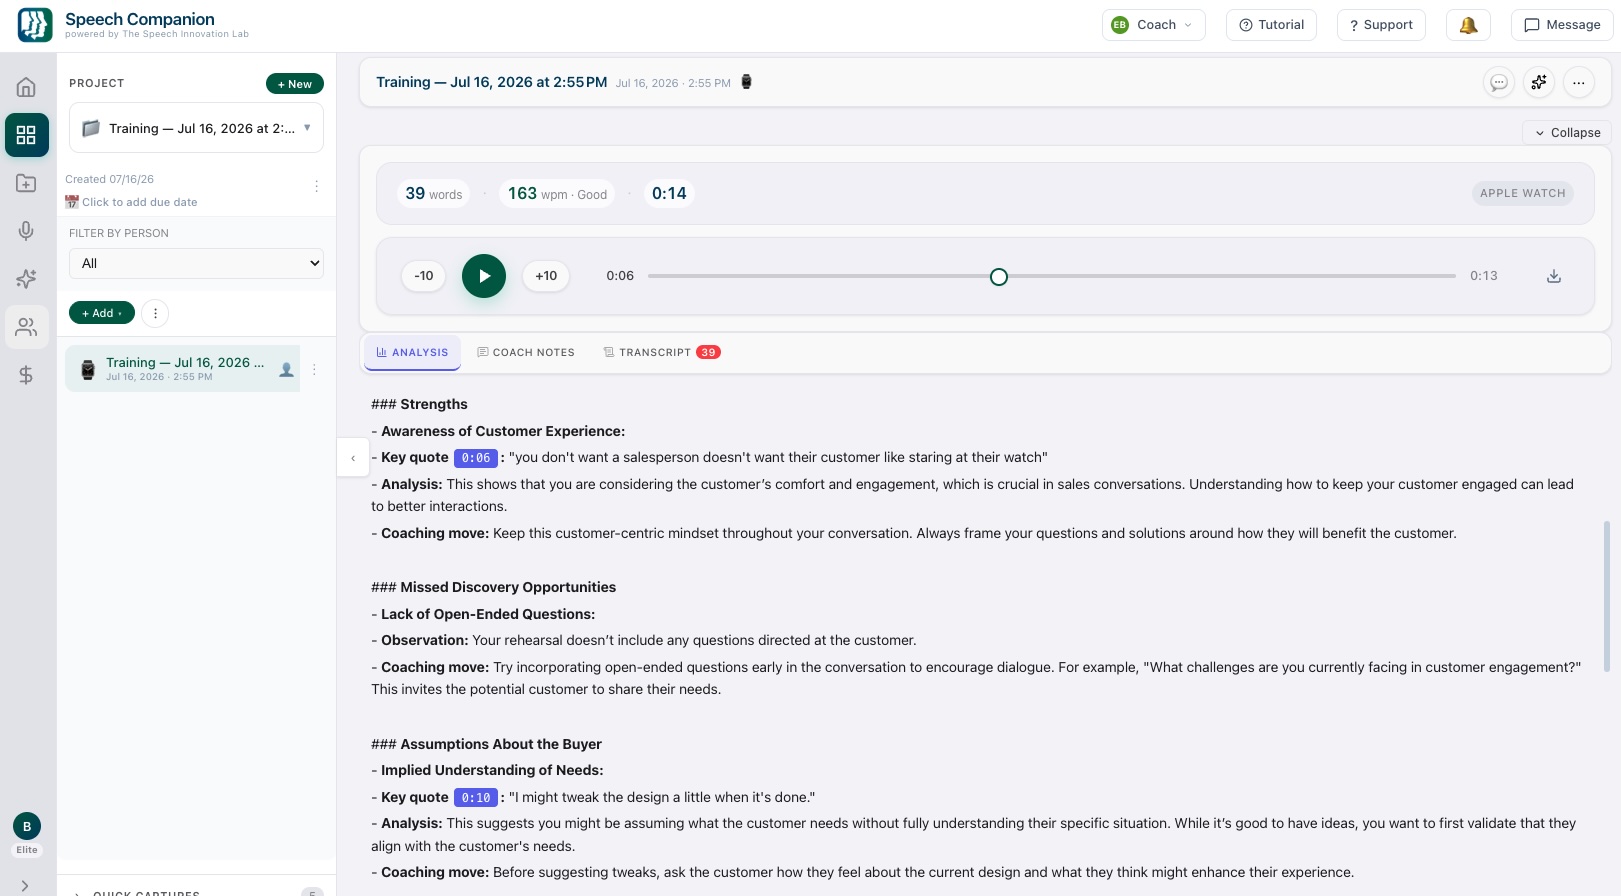
Task: Open the comment bubble icon in training header
Action: pyautogui.click(x=1498, y=83)
